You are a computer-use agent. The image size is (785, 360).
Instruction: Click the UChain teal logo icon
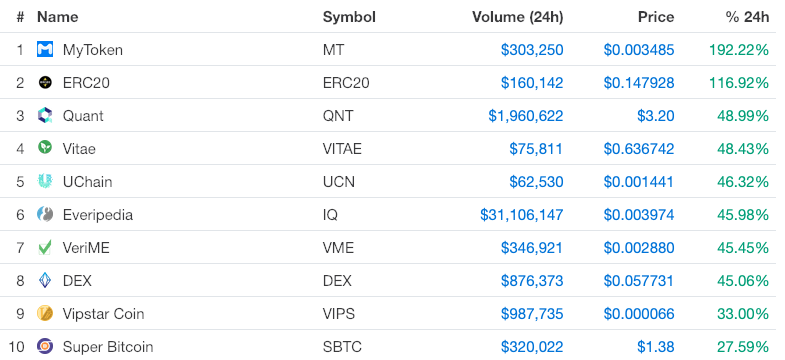45,181
